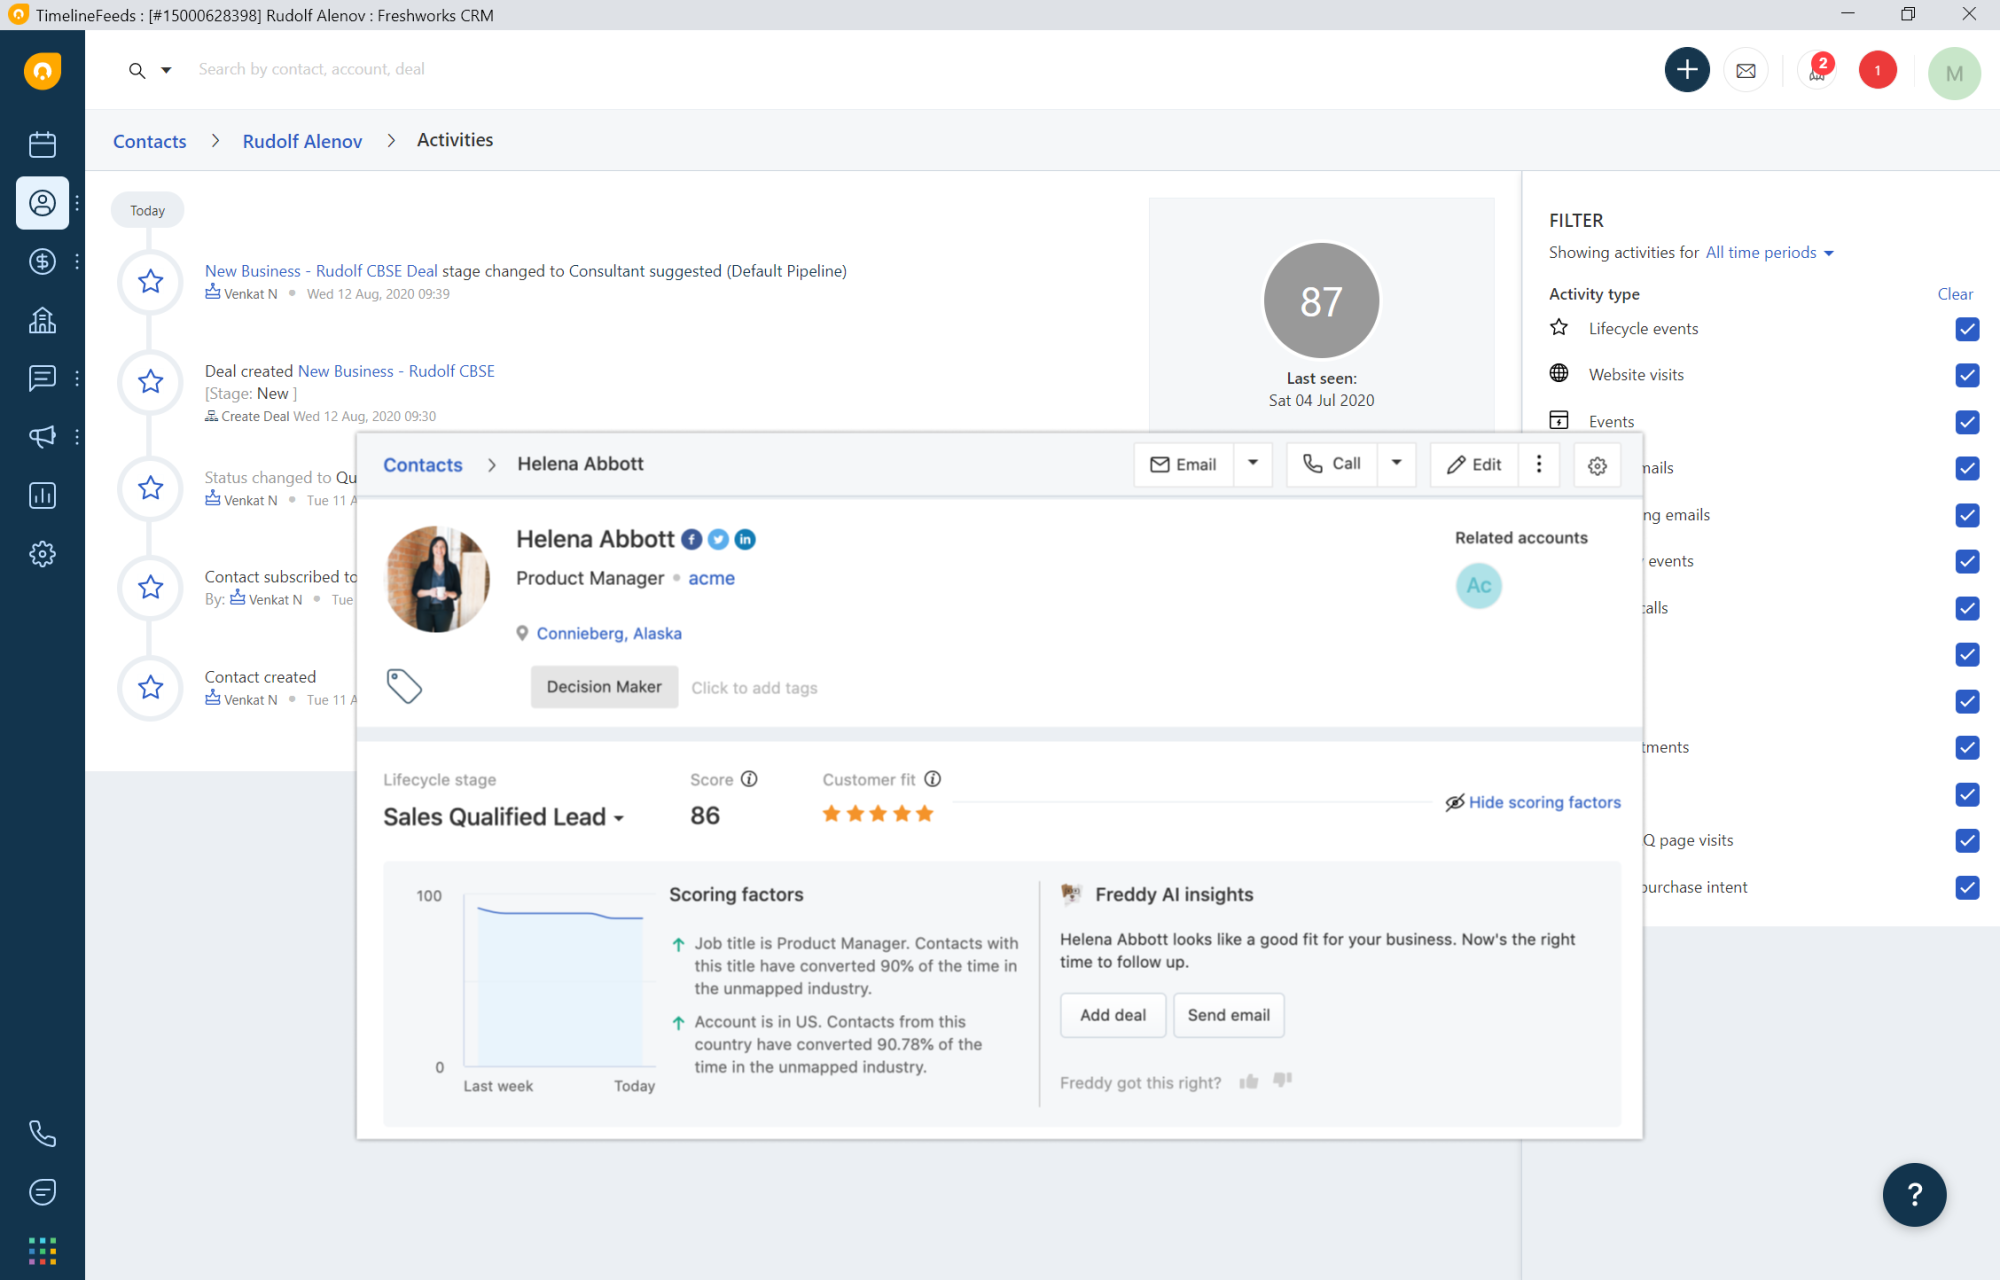Screen dimensions: 2000x1280
Task: Open the Call button dropdown arrow
Action: [x=1396, y=464]
